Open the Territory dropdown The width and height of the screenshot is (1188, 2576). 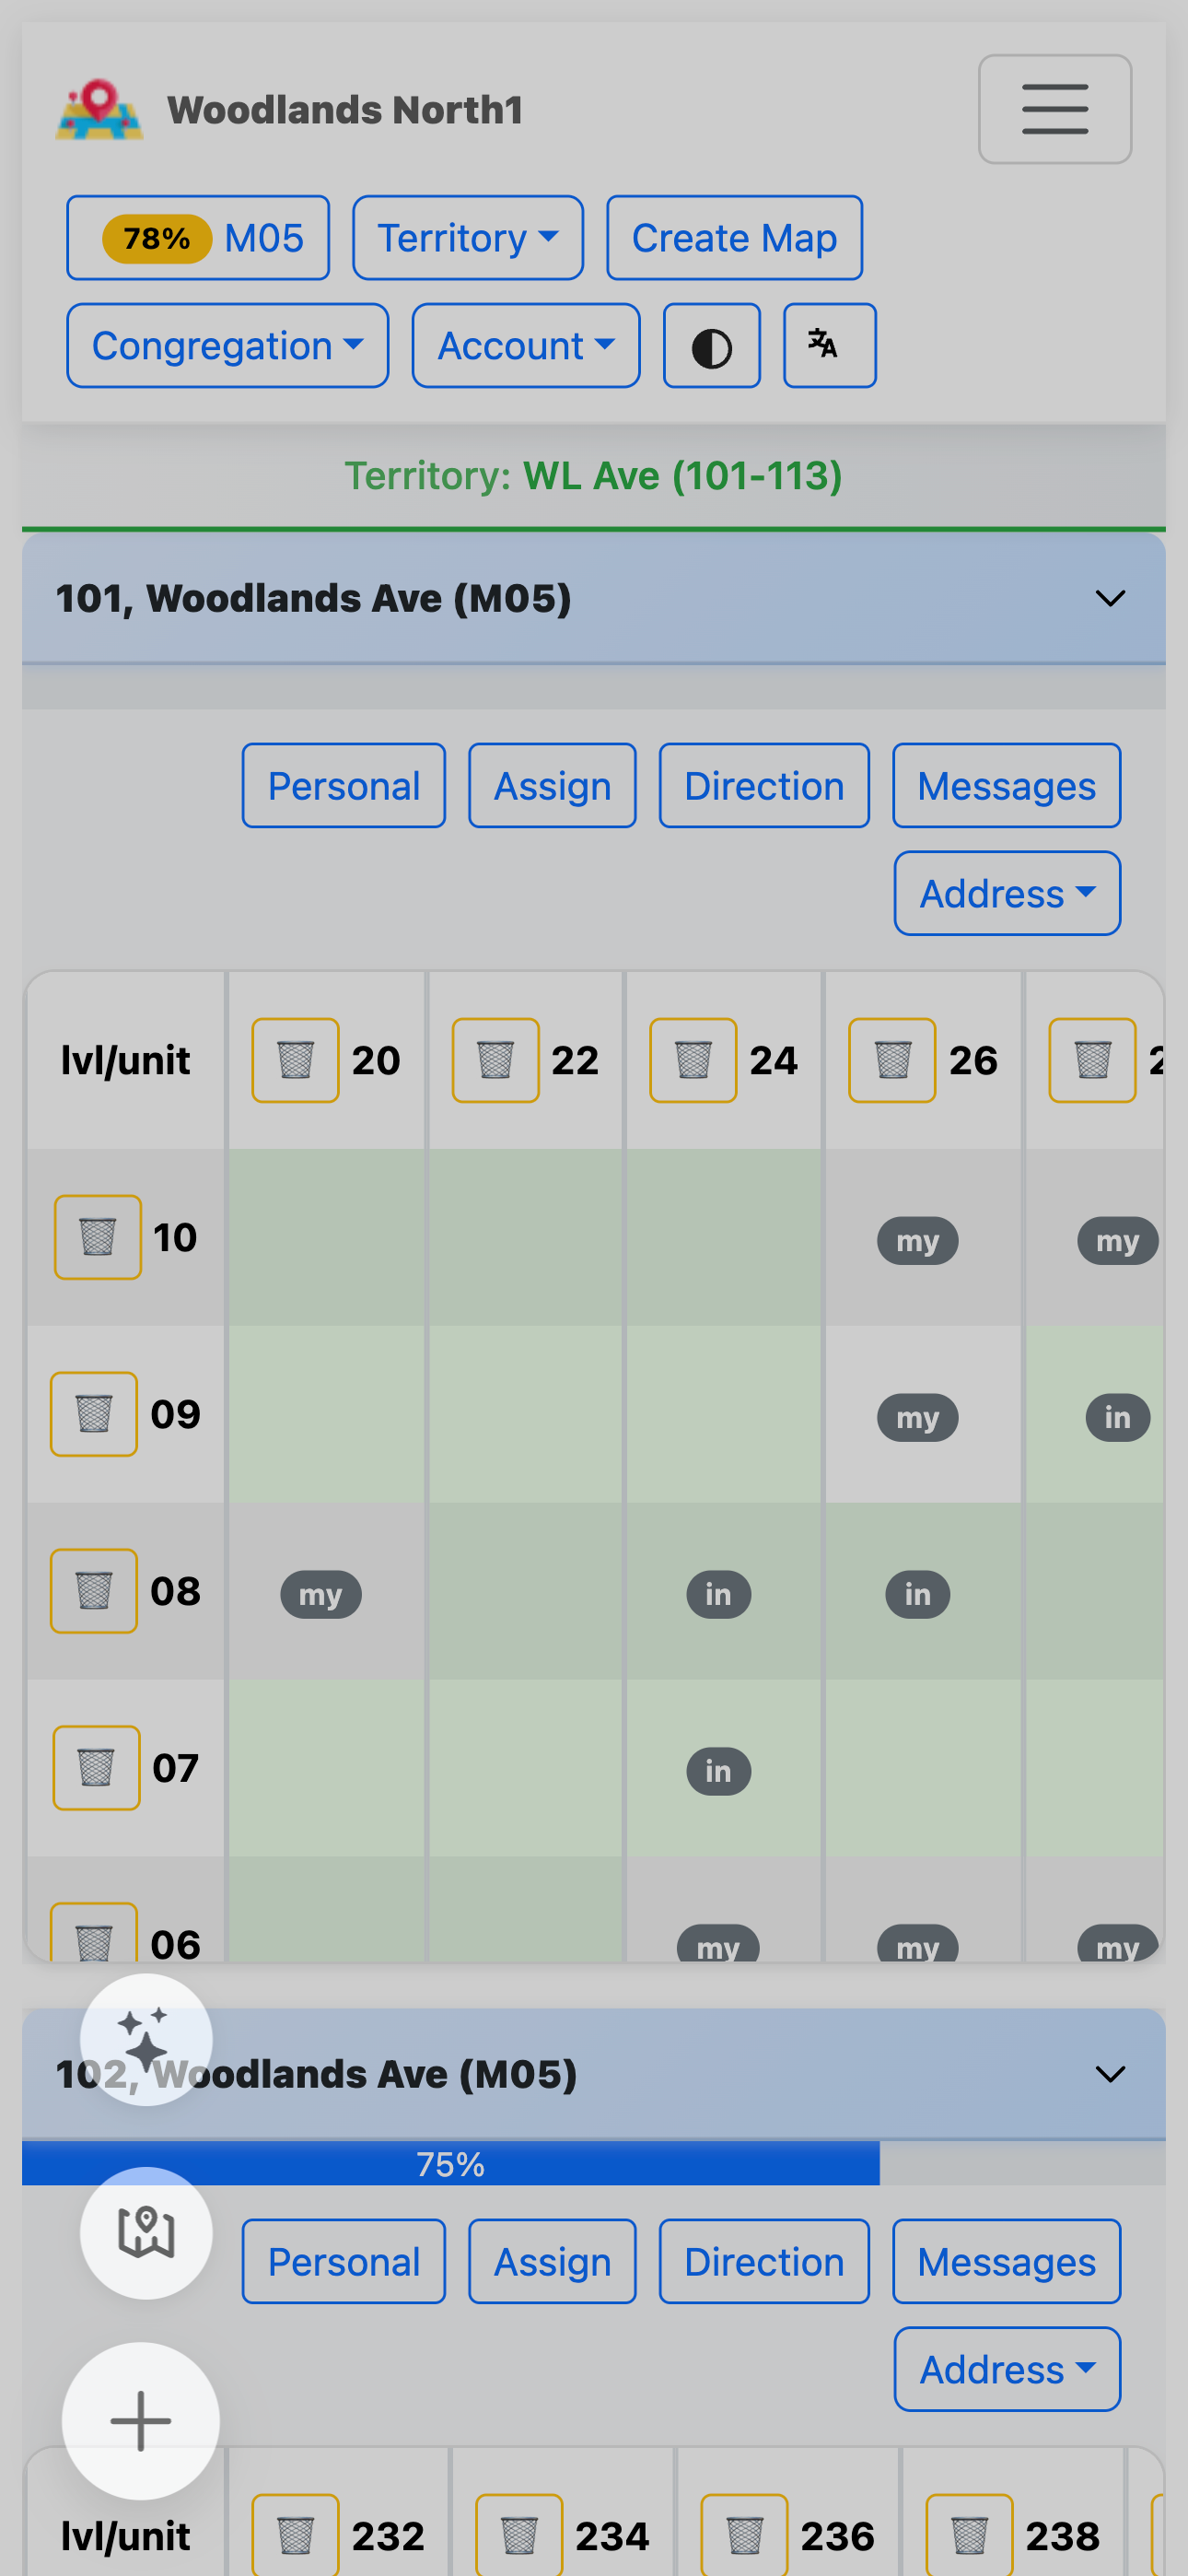pos(466,237)
